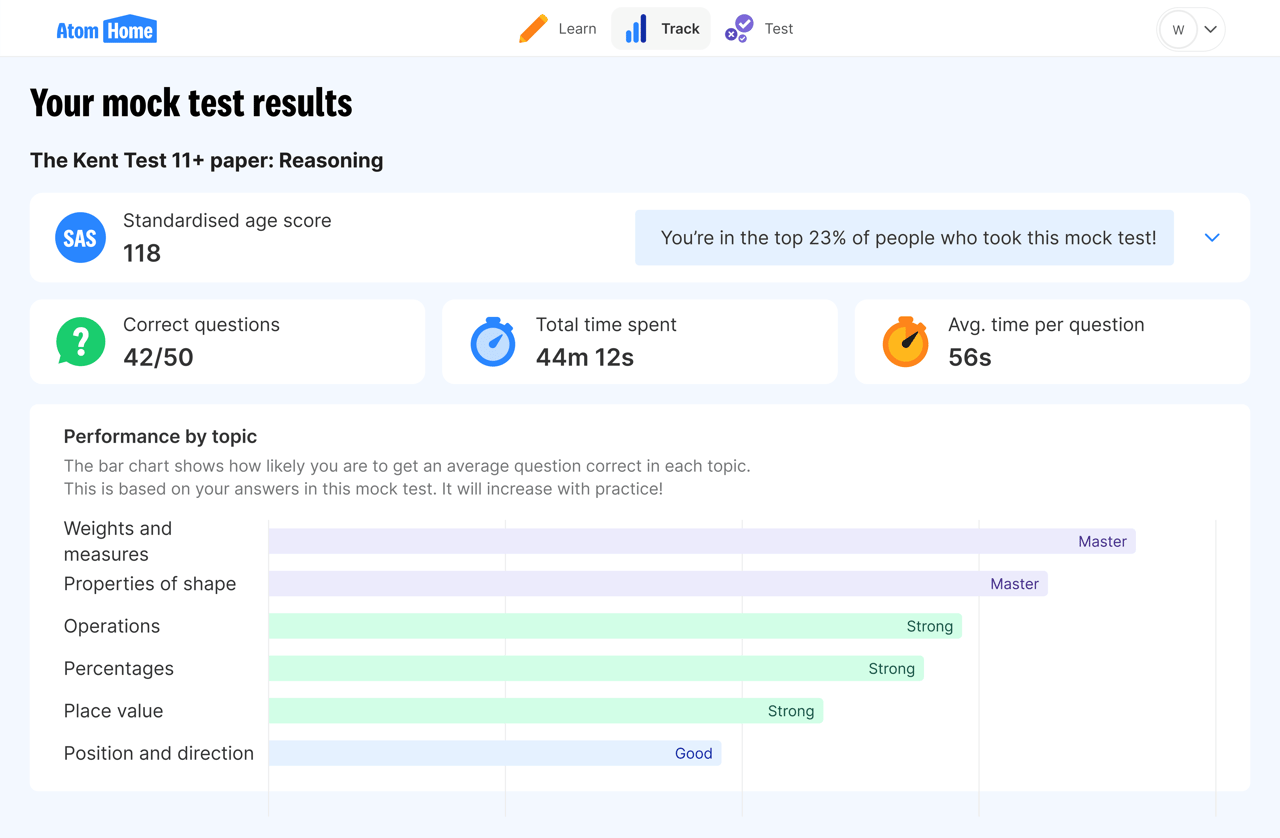Click the top 23% banner message
The width and height of the screenshot is (1280, 838).
tap(904, 238)
